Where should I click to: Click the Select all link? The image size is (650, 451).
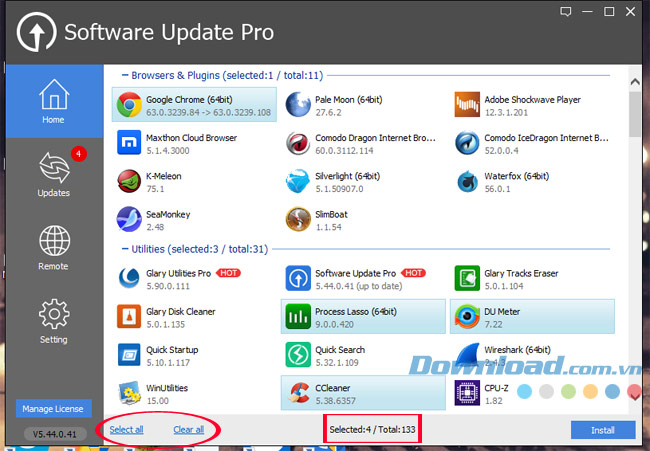(126, 430)
